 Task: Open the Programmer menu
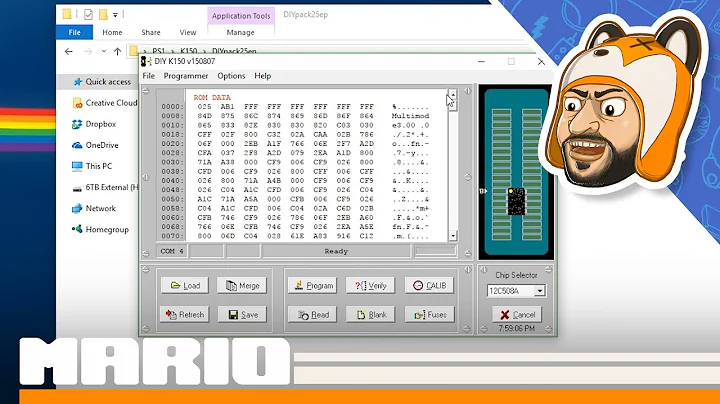point(186,76)
